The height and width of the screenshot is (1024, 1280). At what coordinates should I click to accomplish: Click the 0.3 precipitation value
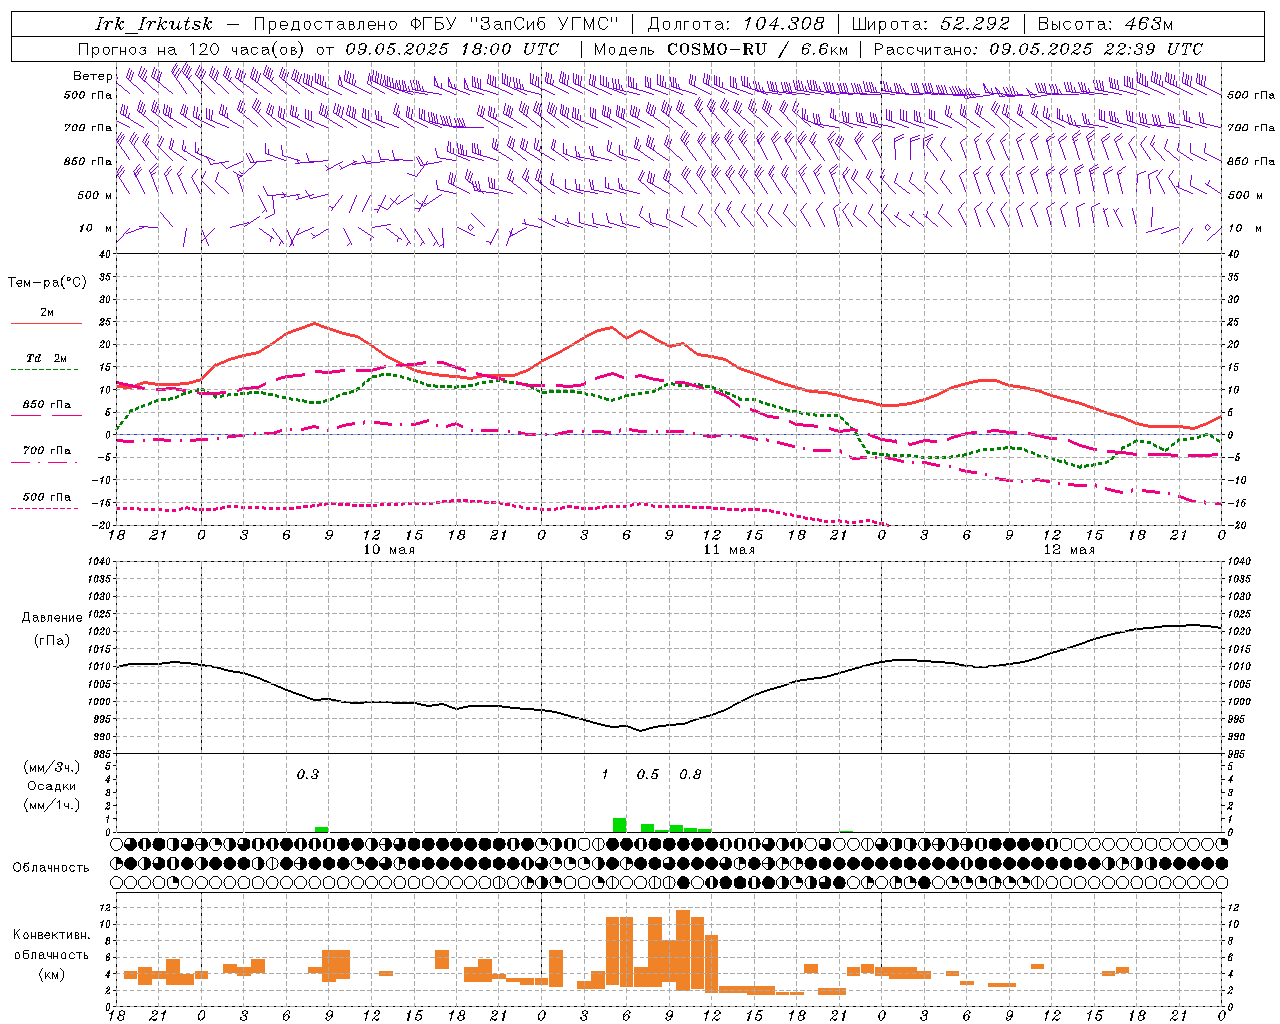[x=308, y=775]
